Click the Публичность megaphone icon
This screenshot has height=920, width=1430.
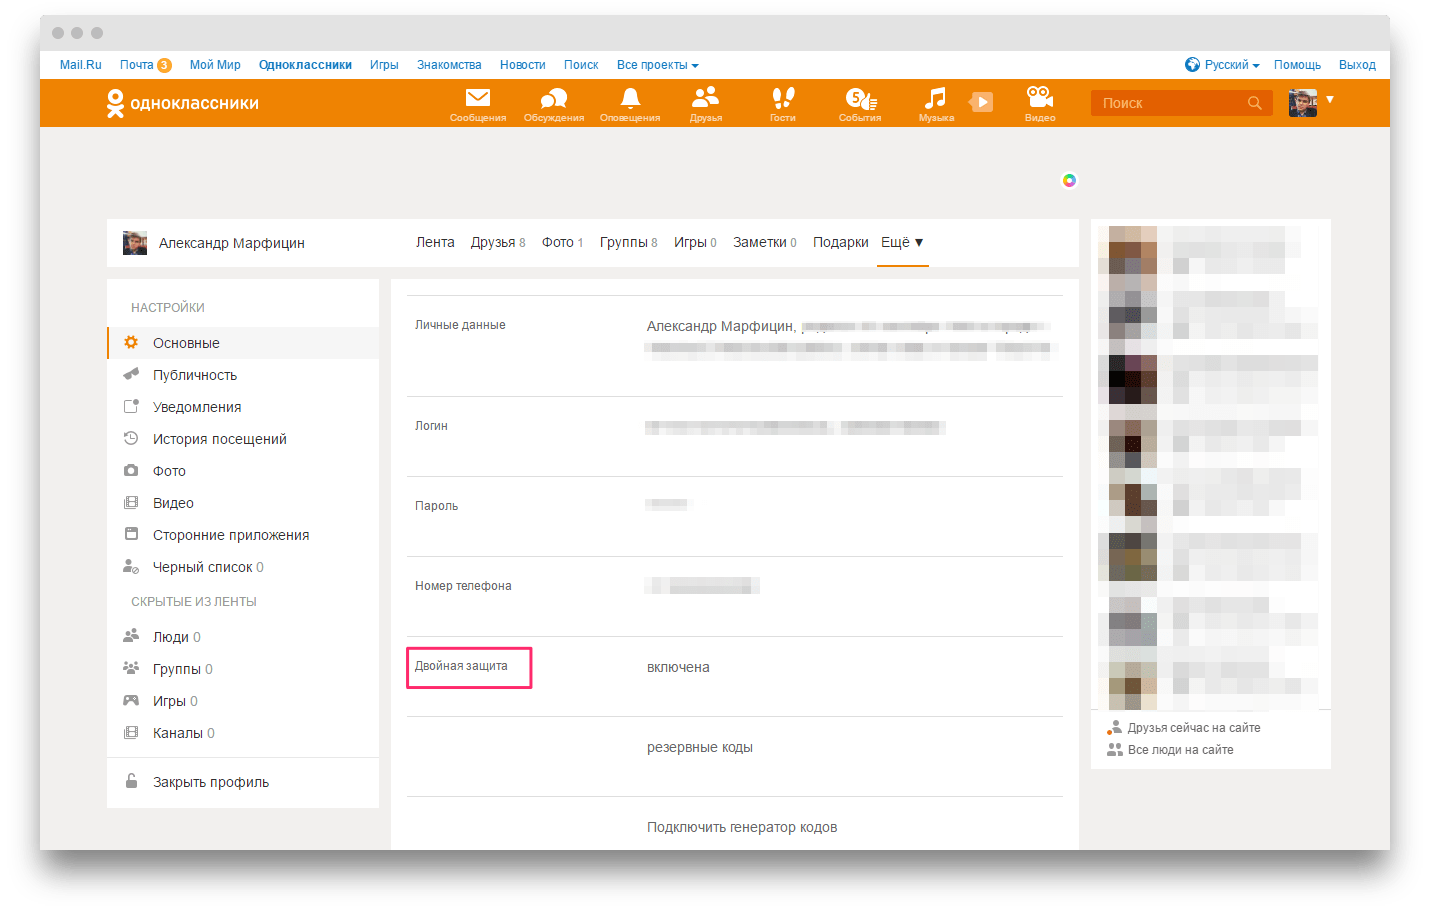[x=131, y=374]
